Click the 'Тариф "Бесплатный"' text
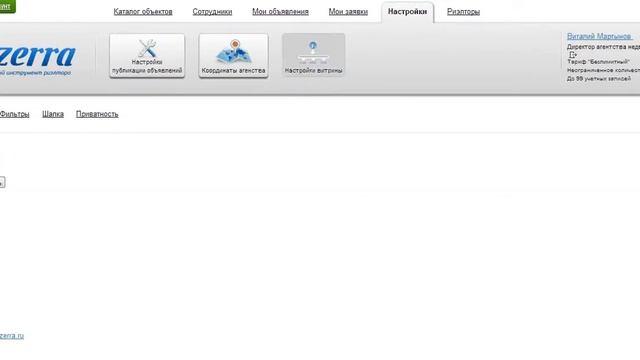The image size is (640, 360). click(x=598, y=62)
